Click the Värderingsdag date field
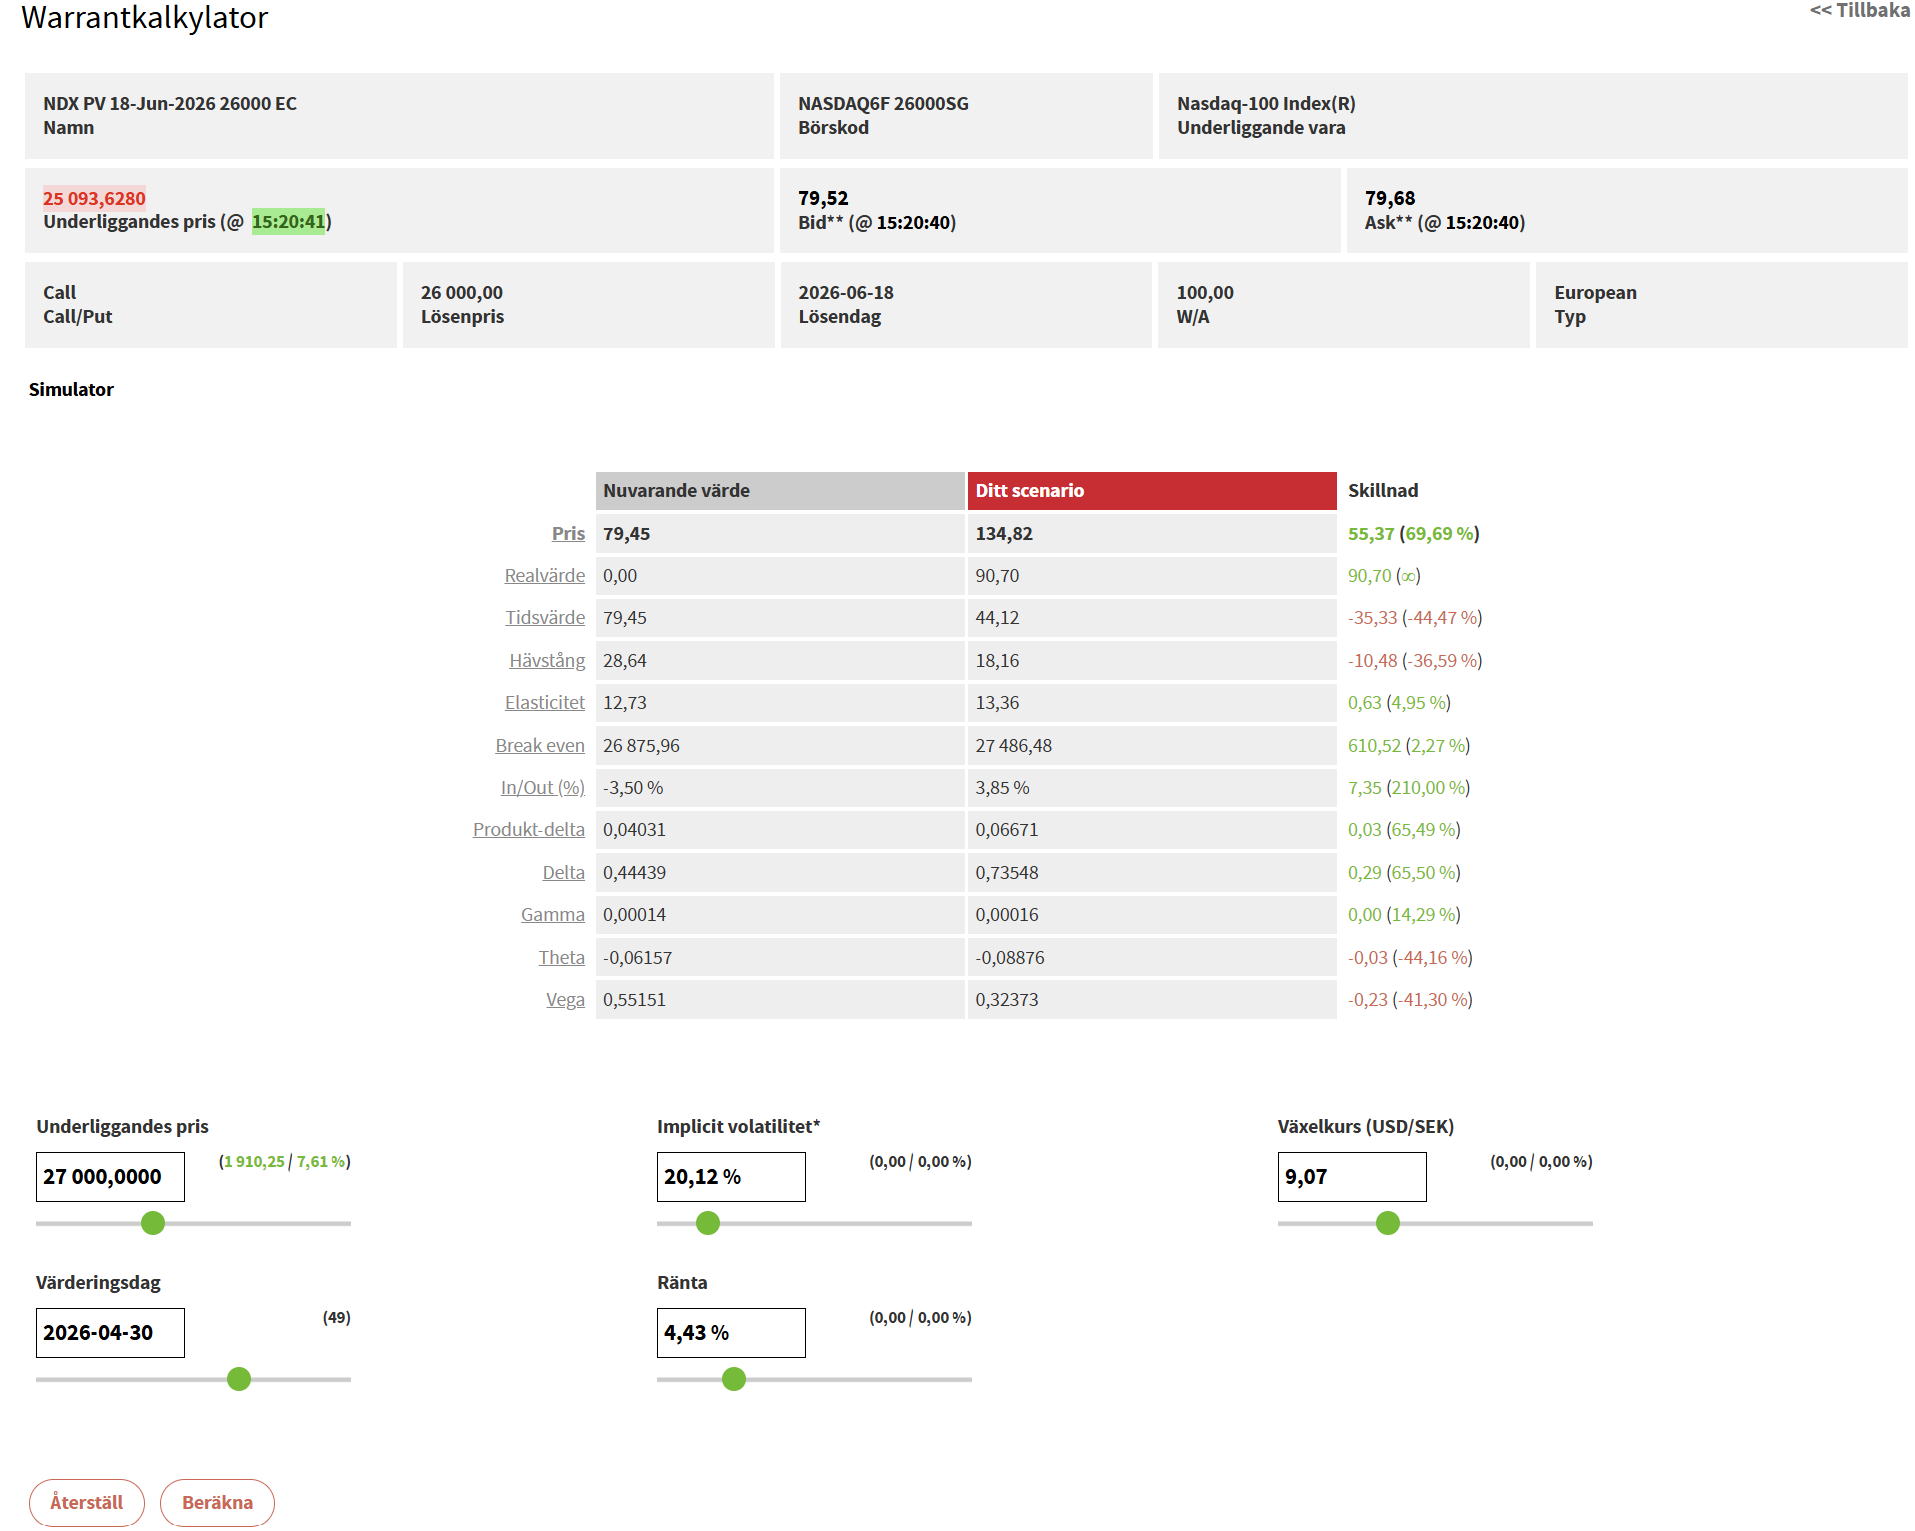This screenshot has width=1915, height=1531. pos(110,1333)
